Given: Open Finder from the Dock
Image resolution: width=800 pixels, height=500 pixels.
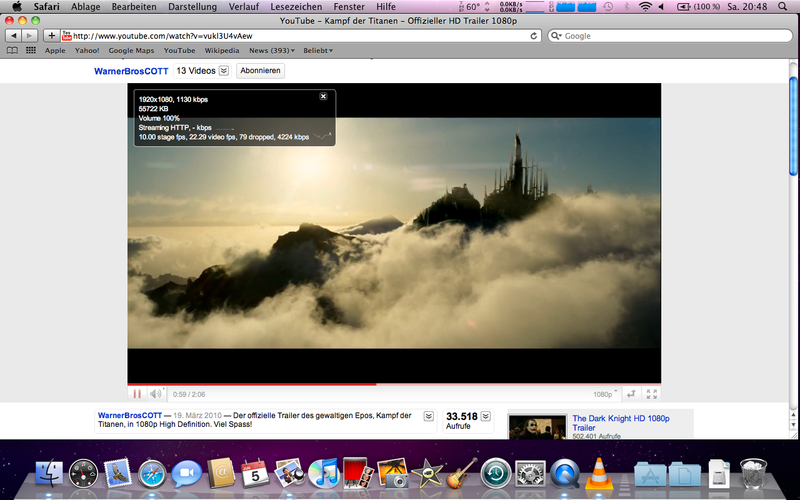Looking at the screenshot, I should [x=49, y=473].
